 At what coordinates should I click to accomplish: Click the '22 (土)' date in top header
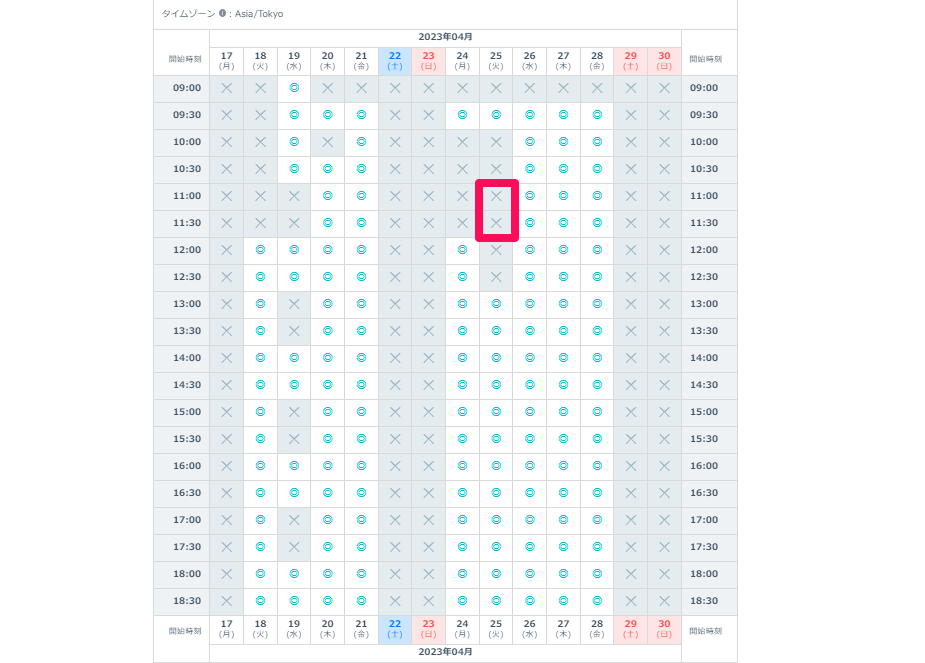395,61
